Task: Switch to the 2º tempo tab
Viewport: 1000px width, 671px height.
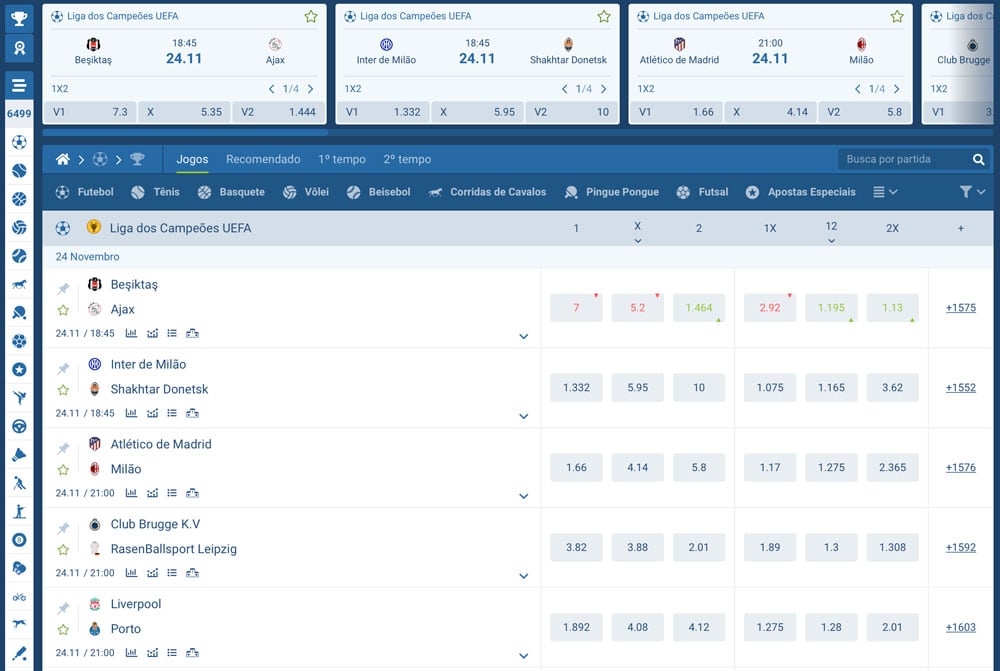Action: coord(407,159)
